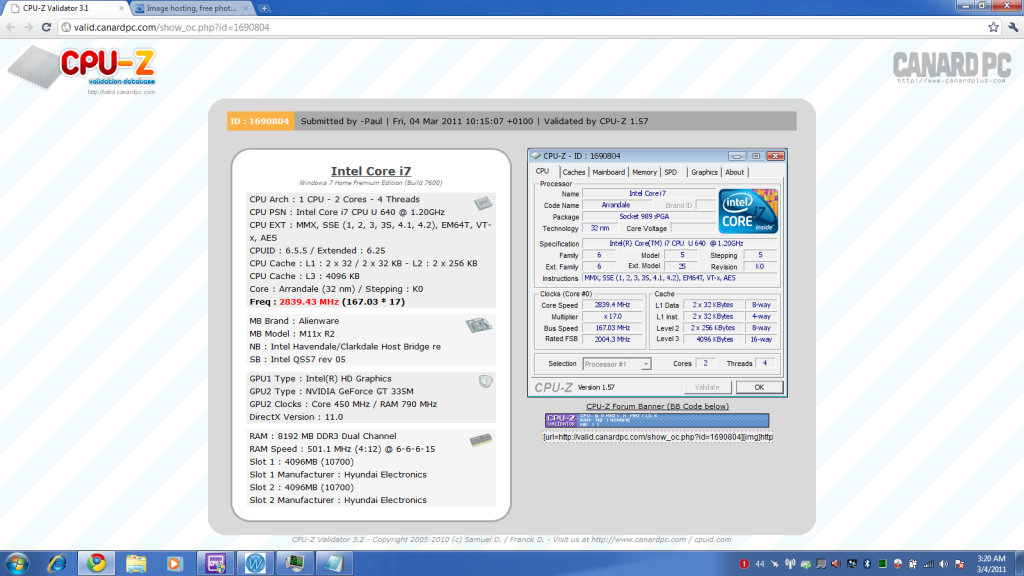Viewport: 1024px width, 576px height.
Task: Click the Intel Core i7 badge image
Action: [748, 211]
